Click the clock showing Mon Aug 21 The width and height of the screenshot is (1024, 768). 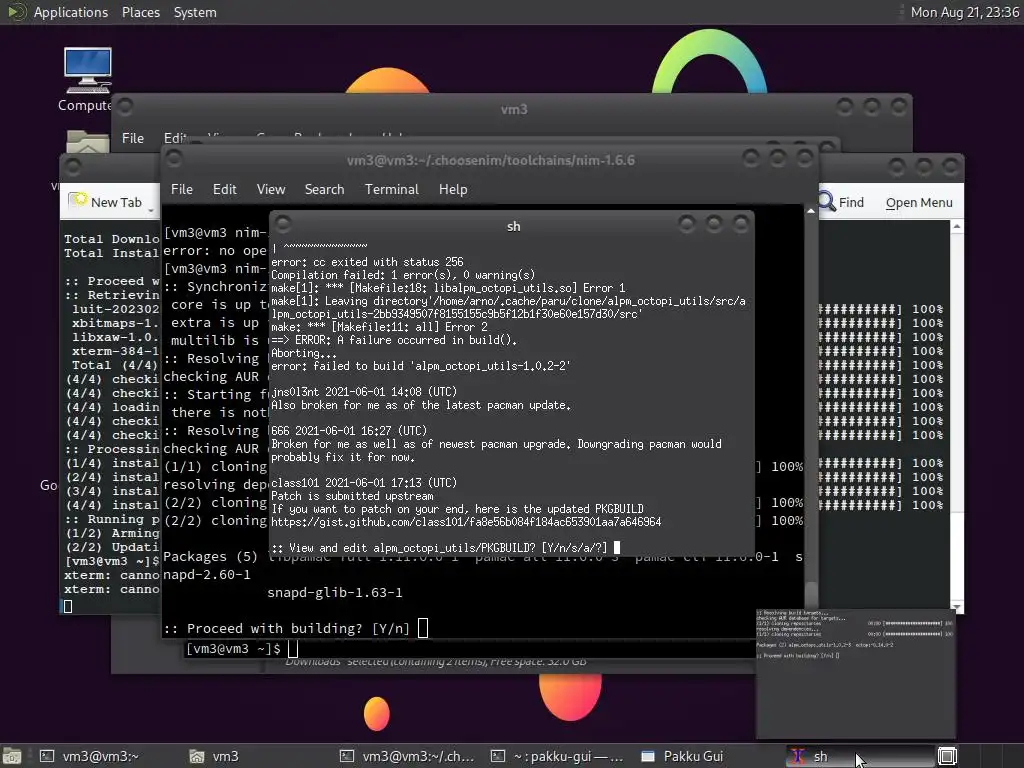(x=965, y=12)
